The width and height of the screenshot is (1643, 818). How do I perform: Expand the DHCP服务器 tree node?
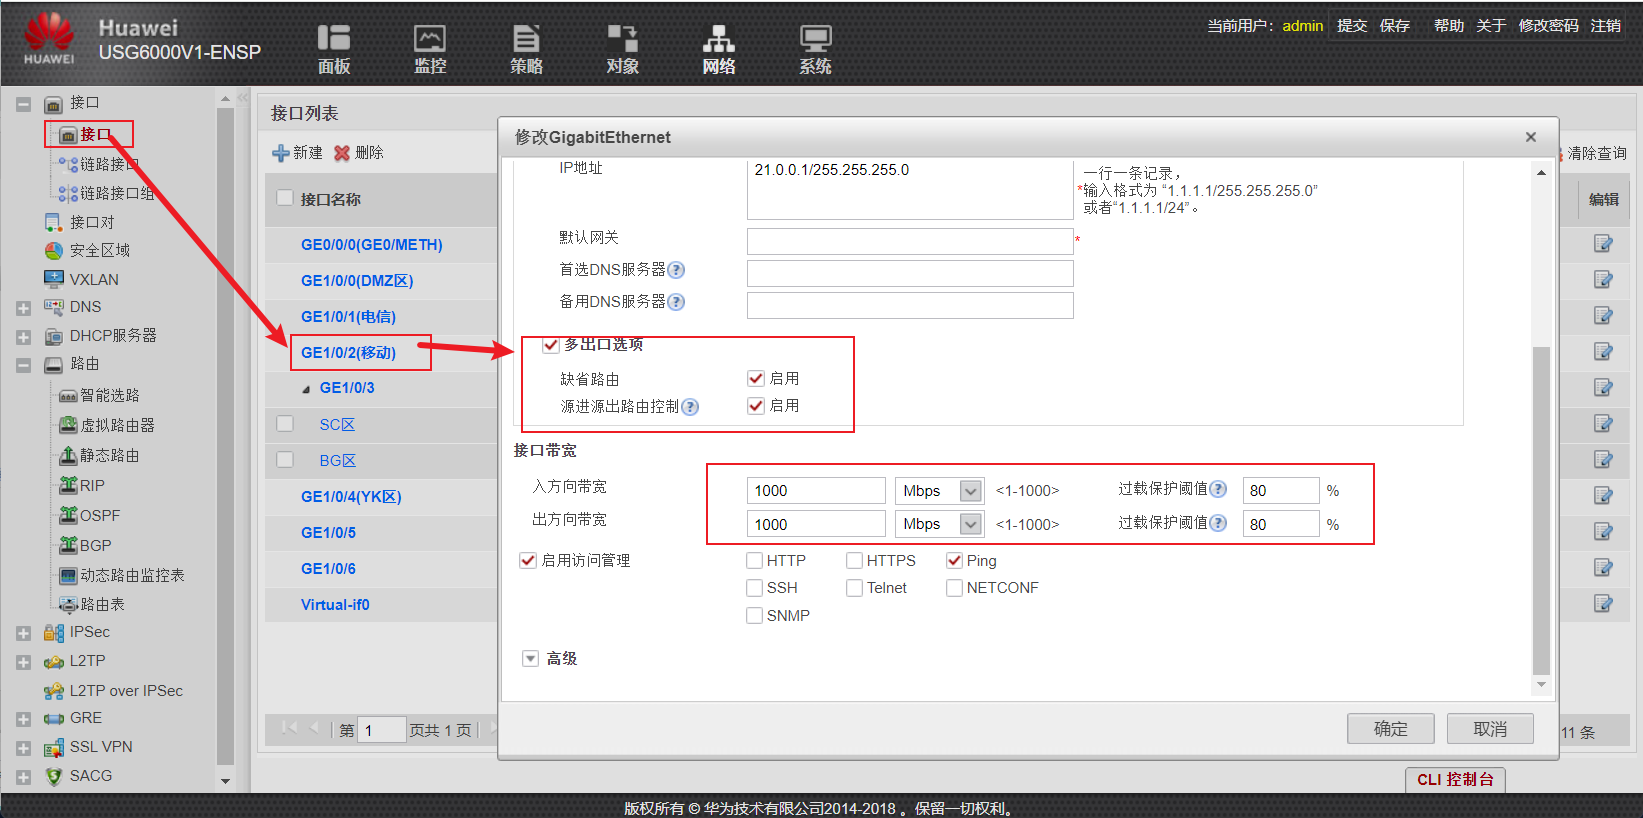click(x=23, y=337)
